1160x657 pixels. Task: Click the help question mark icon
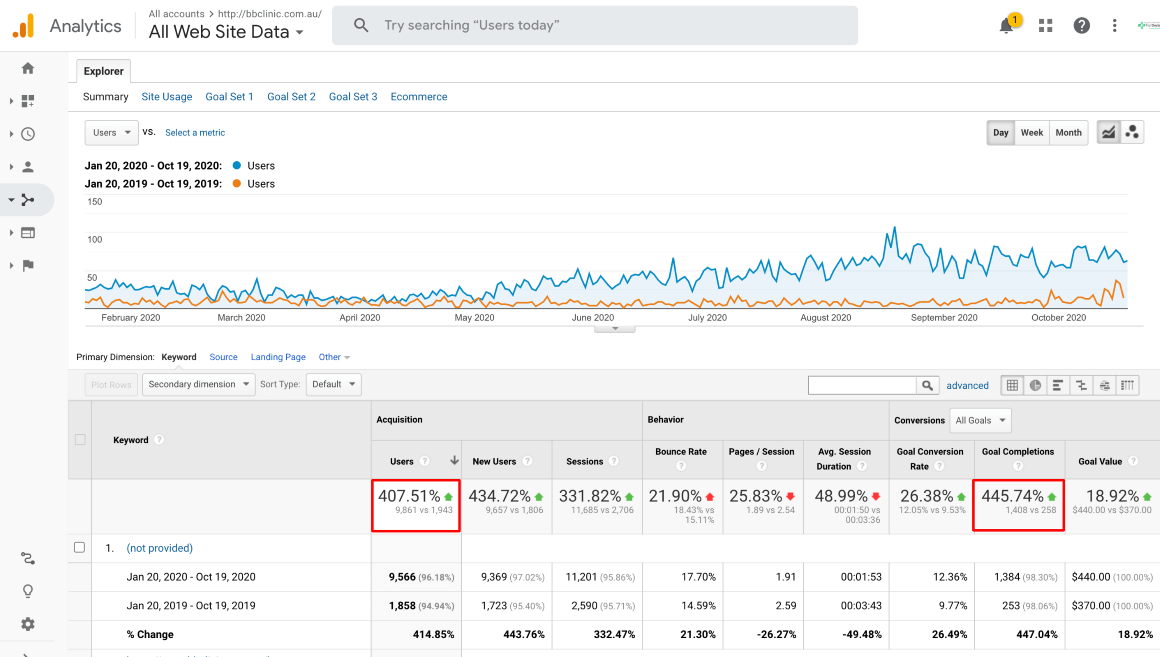coord(1081,26)
